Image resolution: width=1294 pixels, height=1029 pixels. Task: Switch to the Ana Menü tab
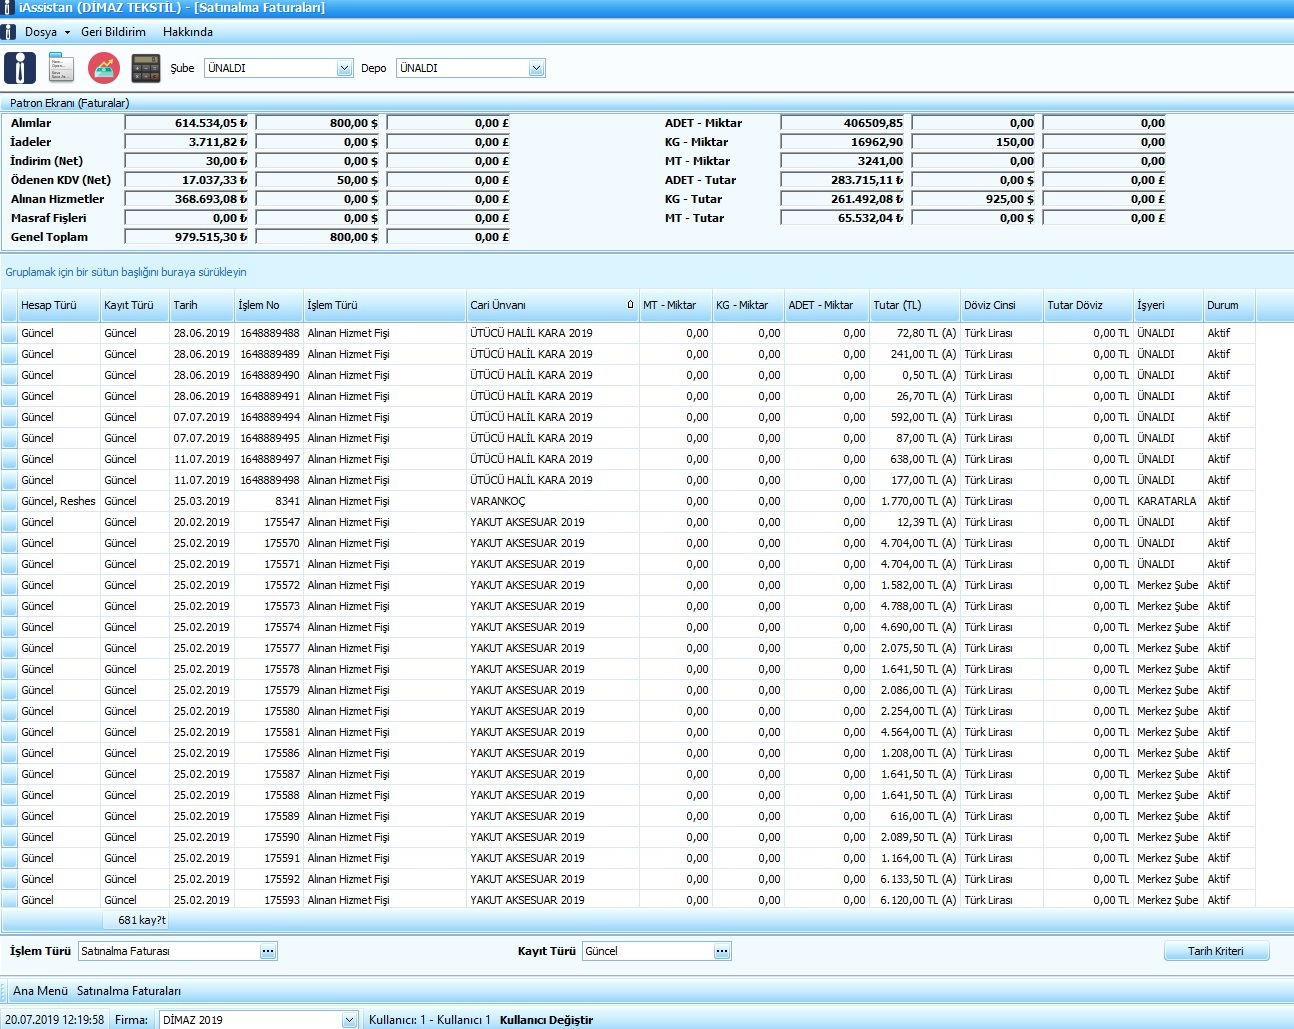(40, 991)
